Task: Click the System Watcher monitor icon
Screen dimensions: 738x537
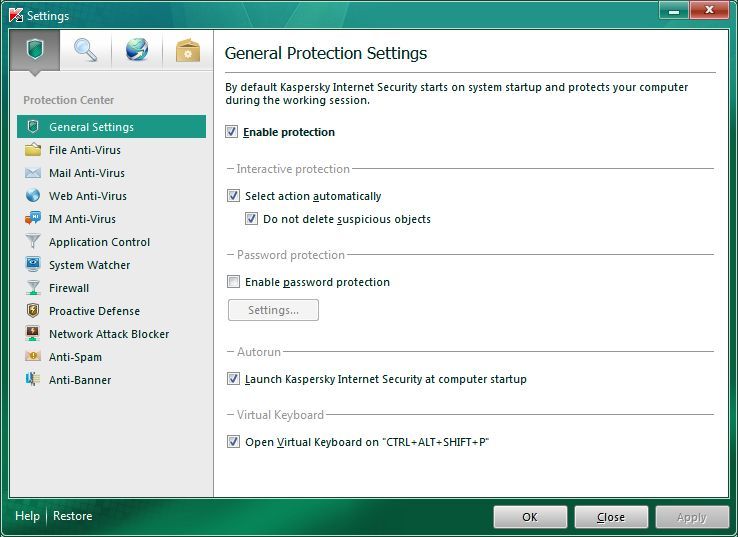Action: click(x=33, y=264)
